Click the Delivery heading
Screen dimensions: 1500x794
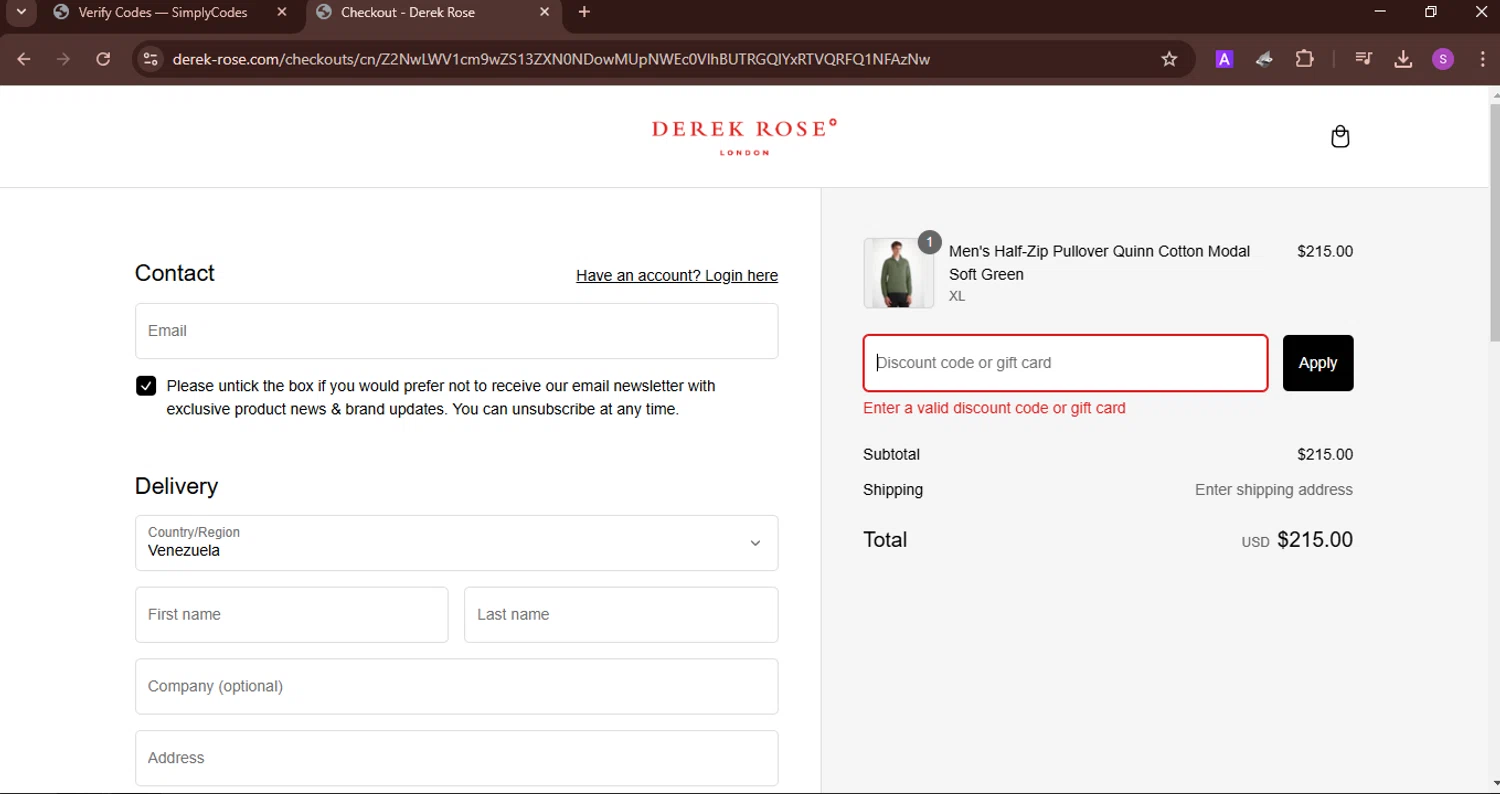point(176,486)
